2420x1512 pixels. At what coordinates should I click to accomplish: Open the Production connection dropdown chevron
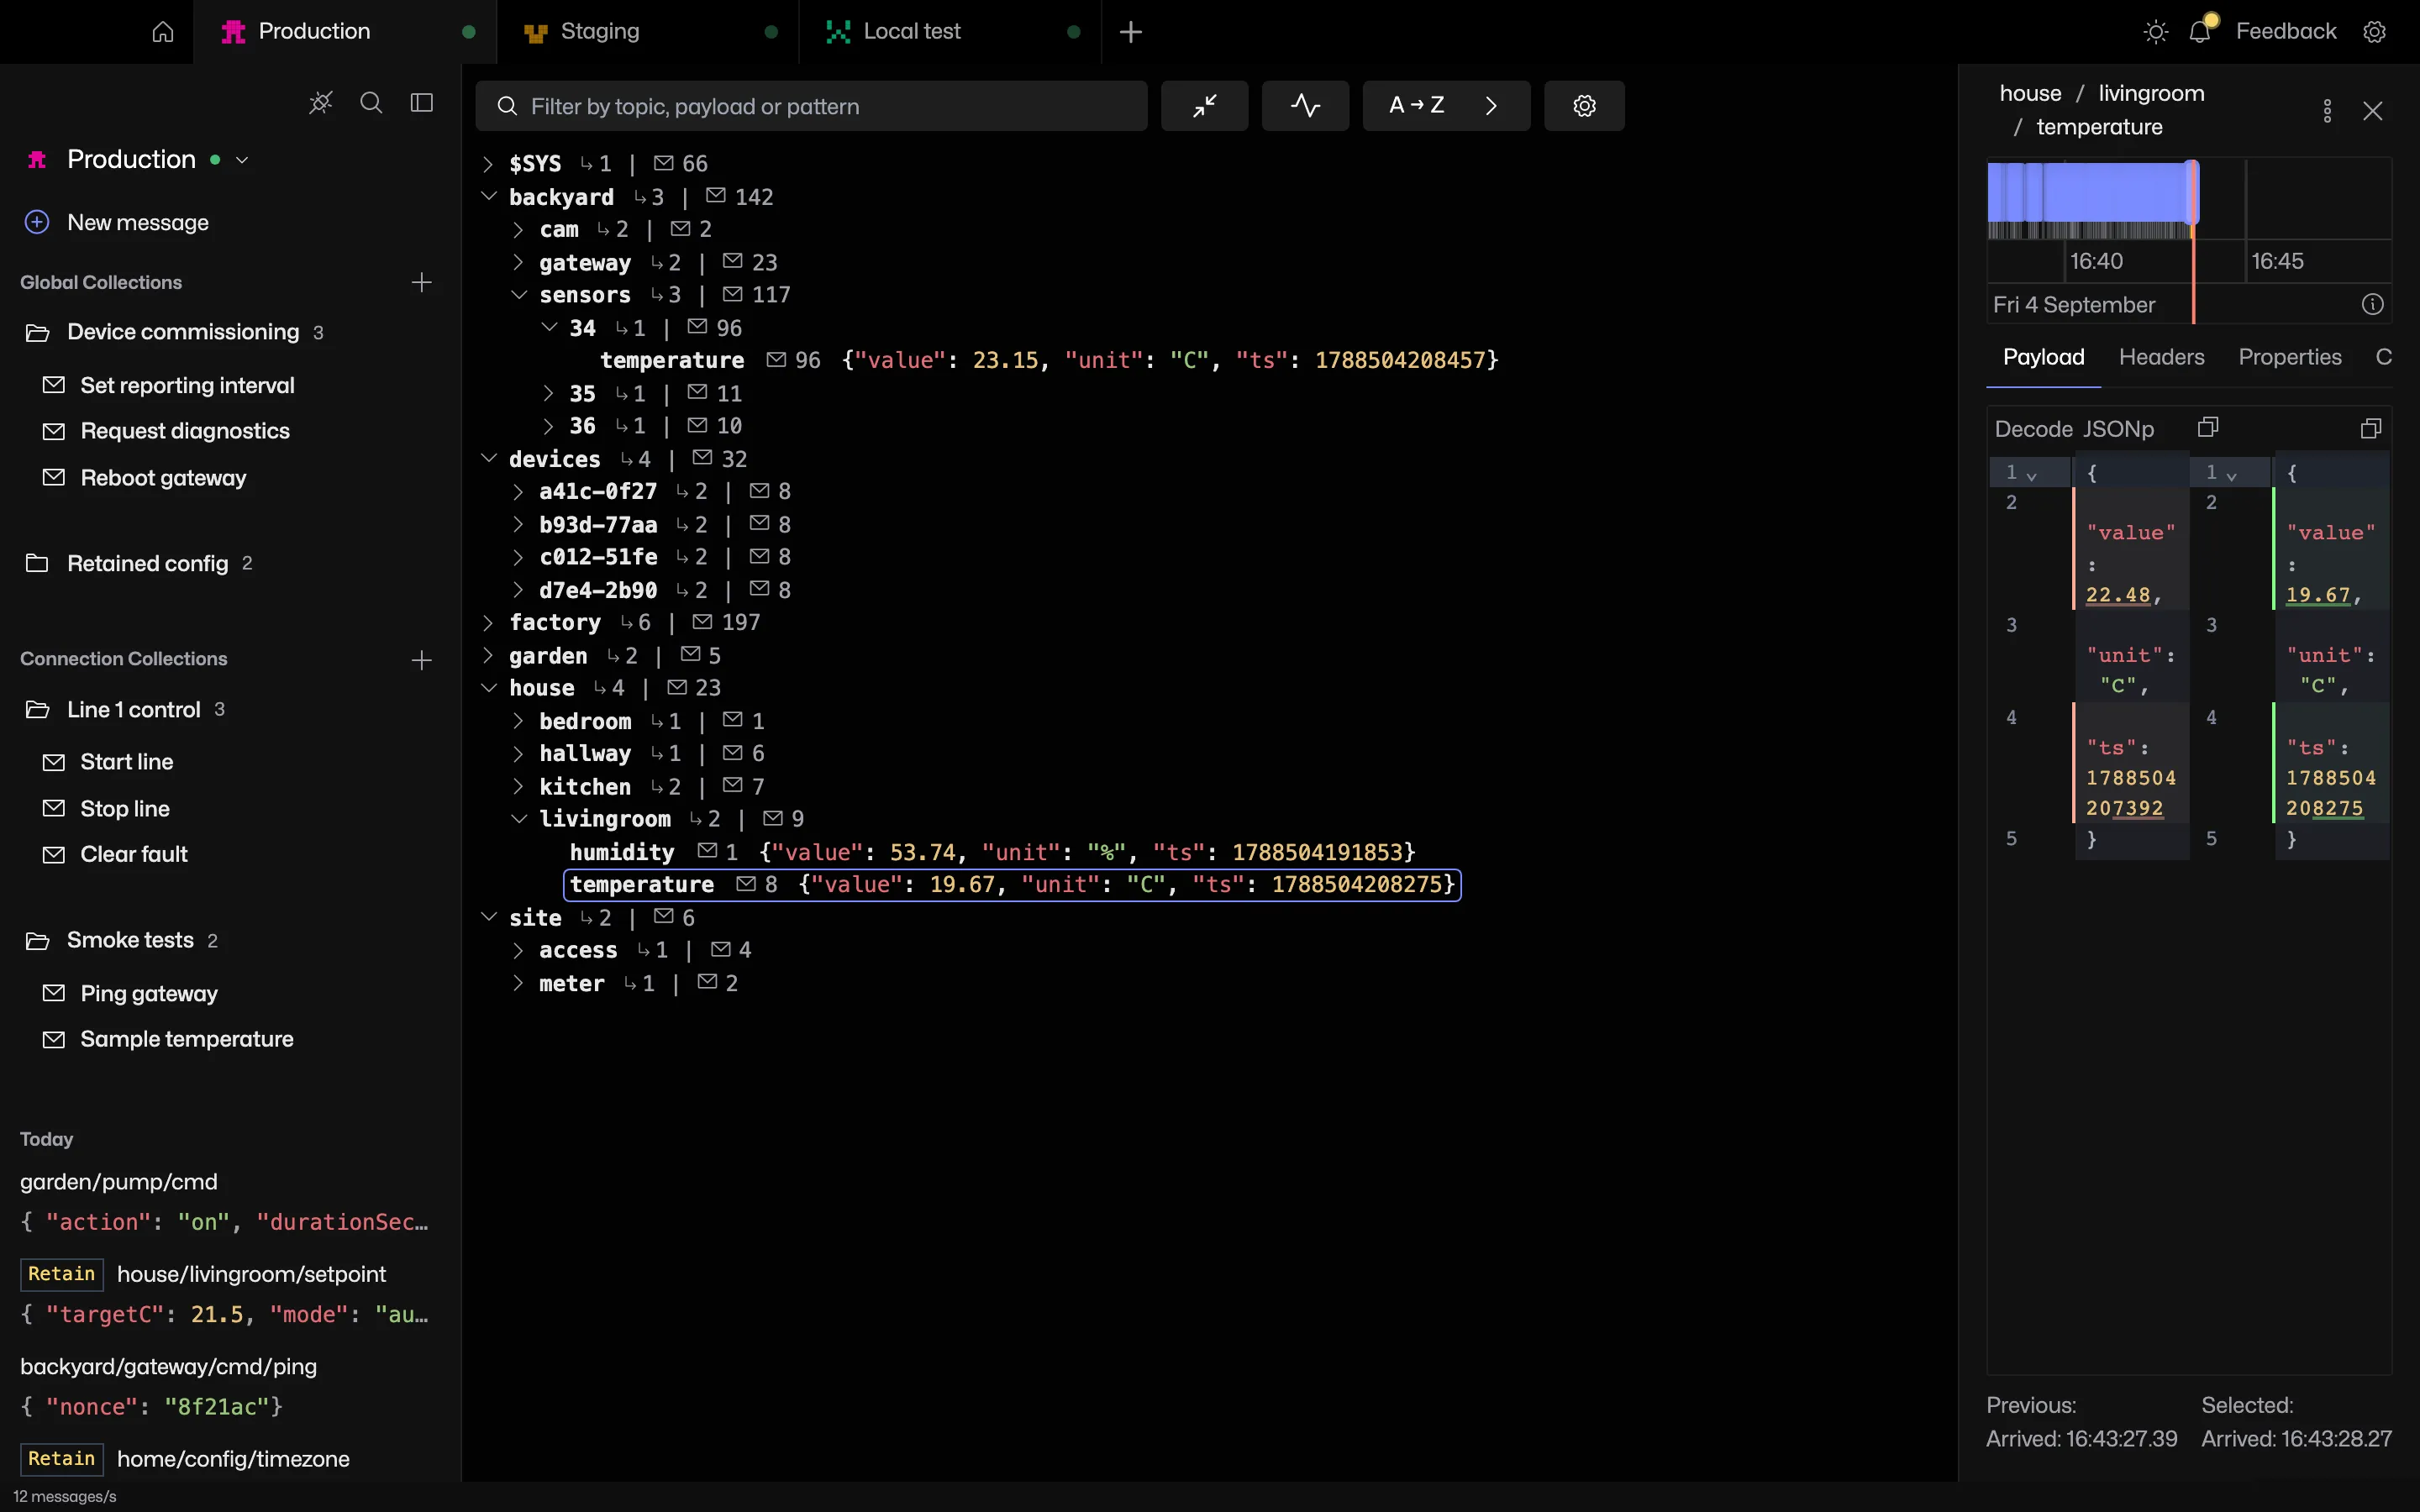(242, 160)
